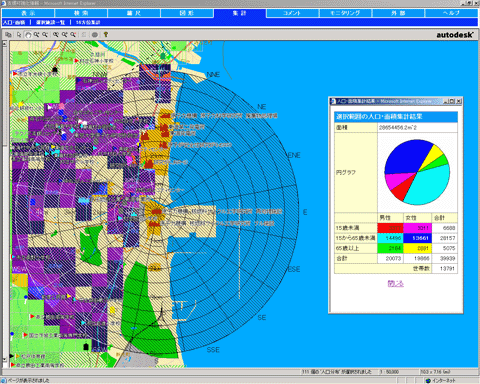This screenshot has height=384, width=480.
Task: Click the ENE direction label on map
Action: pos(294,155)
